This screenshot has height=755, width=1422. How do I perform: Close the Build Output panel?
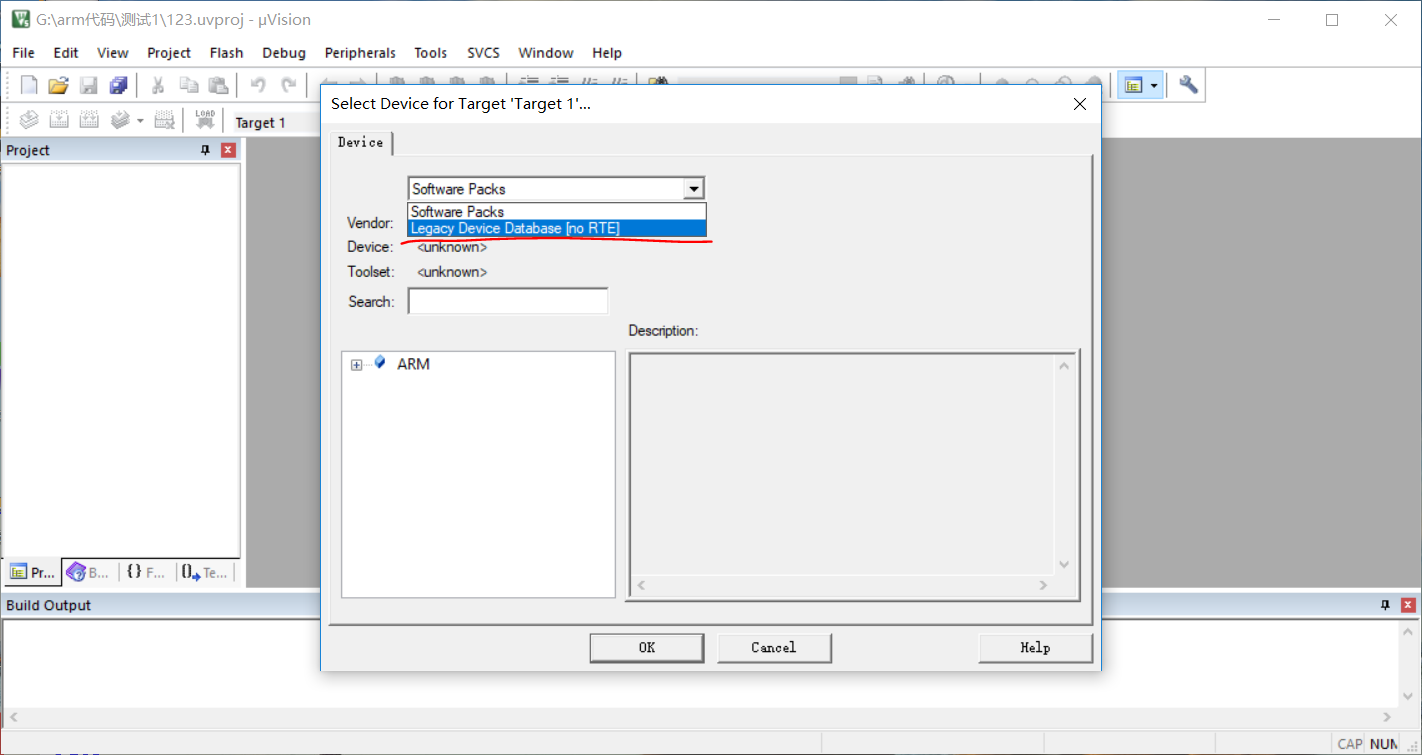tap(1407, 605)
